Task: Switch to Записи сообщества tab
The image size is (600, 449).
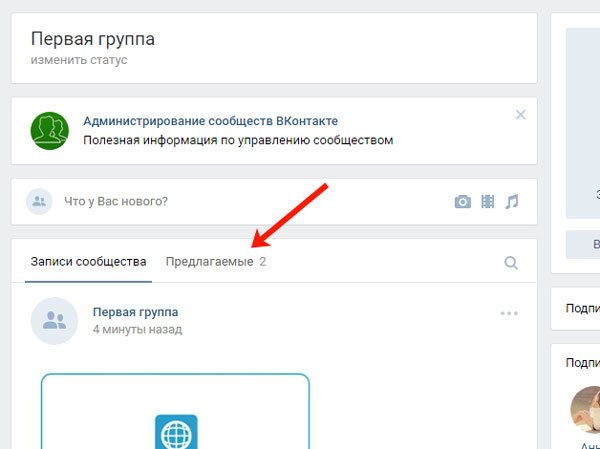Action: (x=88, y=262)
